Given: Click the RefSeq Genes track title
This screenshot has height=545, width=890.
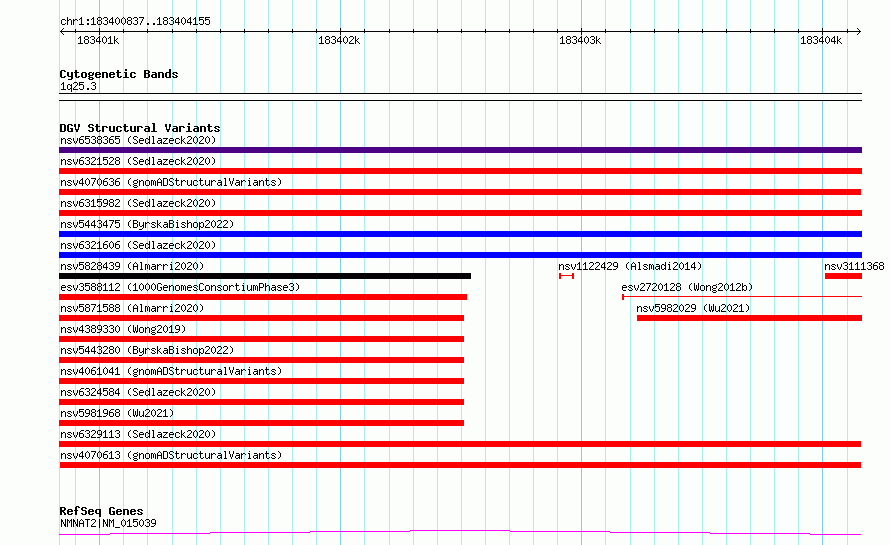Looking at the screenshot, I should coord(101,511).
